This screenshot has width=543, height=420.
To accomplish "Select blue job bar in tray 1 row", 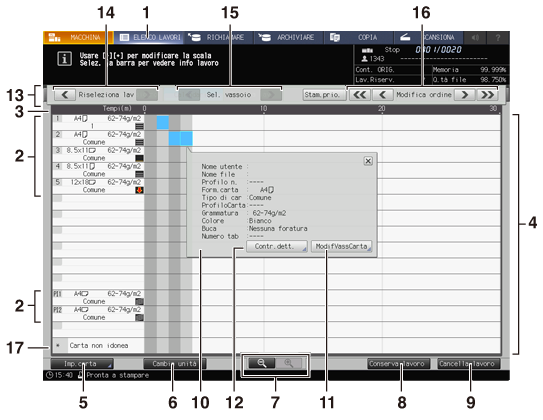I will [163, 123].
